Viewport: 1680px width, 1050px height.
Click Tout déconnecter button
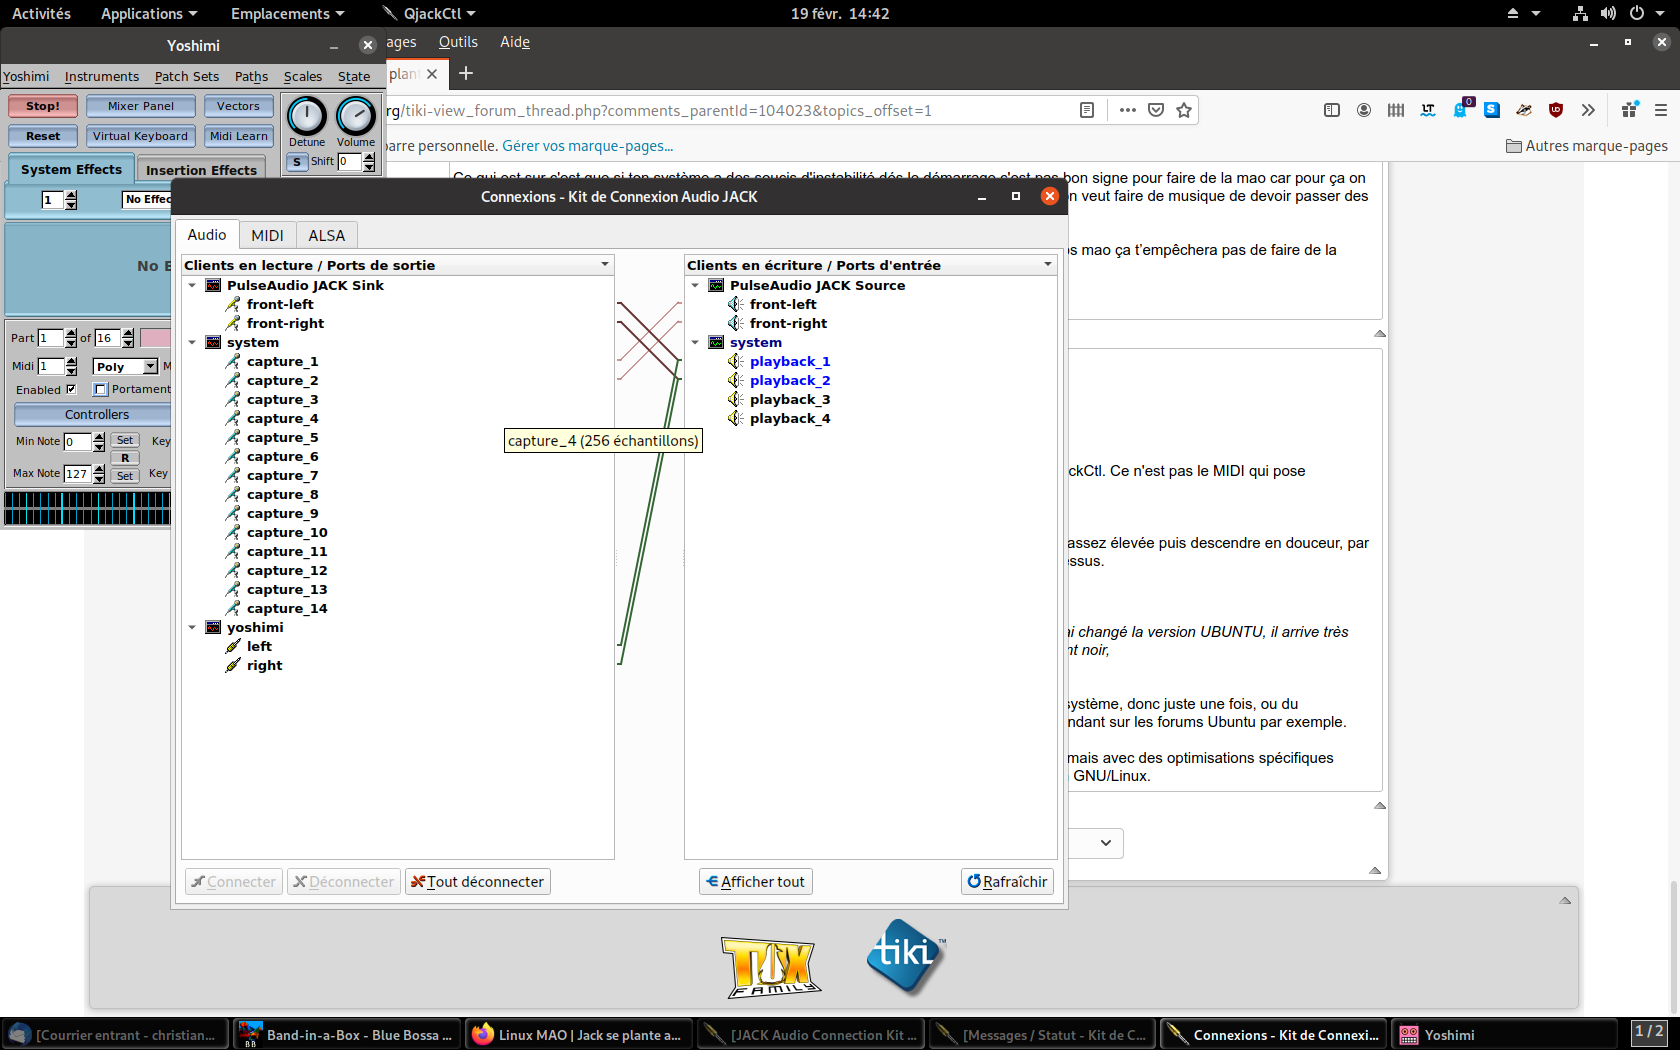coord(478,882)
